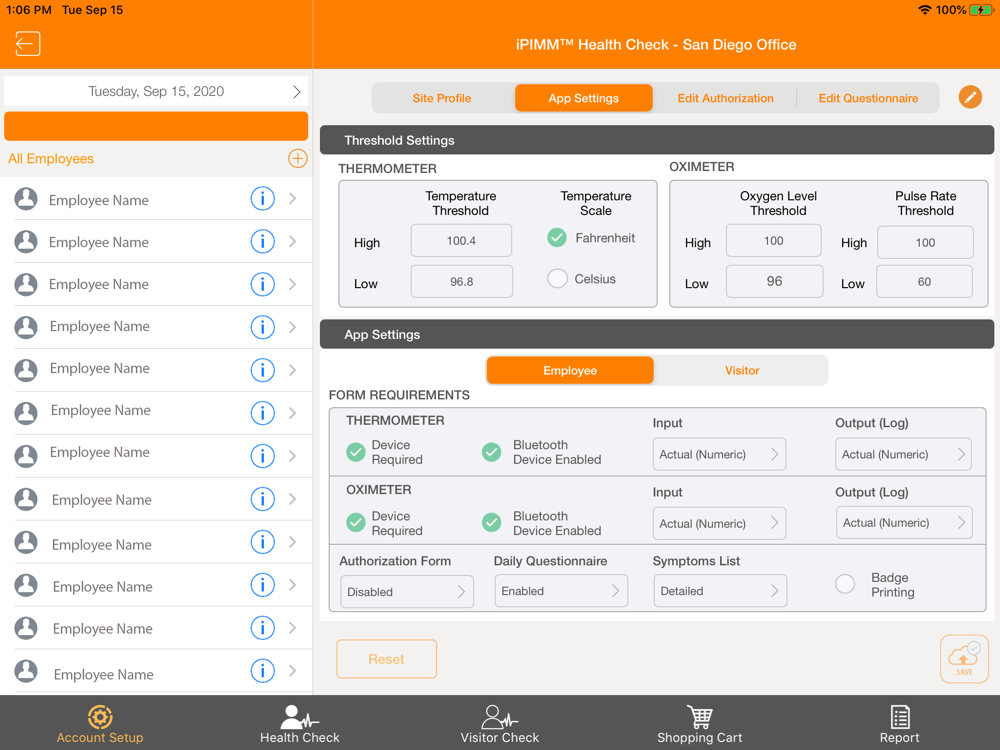The image size is (1000, 750).
Task: Edit the Oxygen Level Low 96 field
Action: point(774,281)
